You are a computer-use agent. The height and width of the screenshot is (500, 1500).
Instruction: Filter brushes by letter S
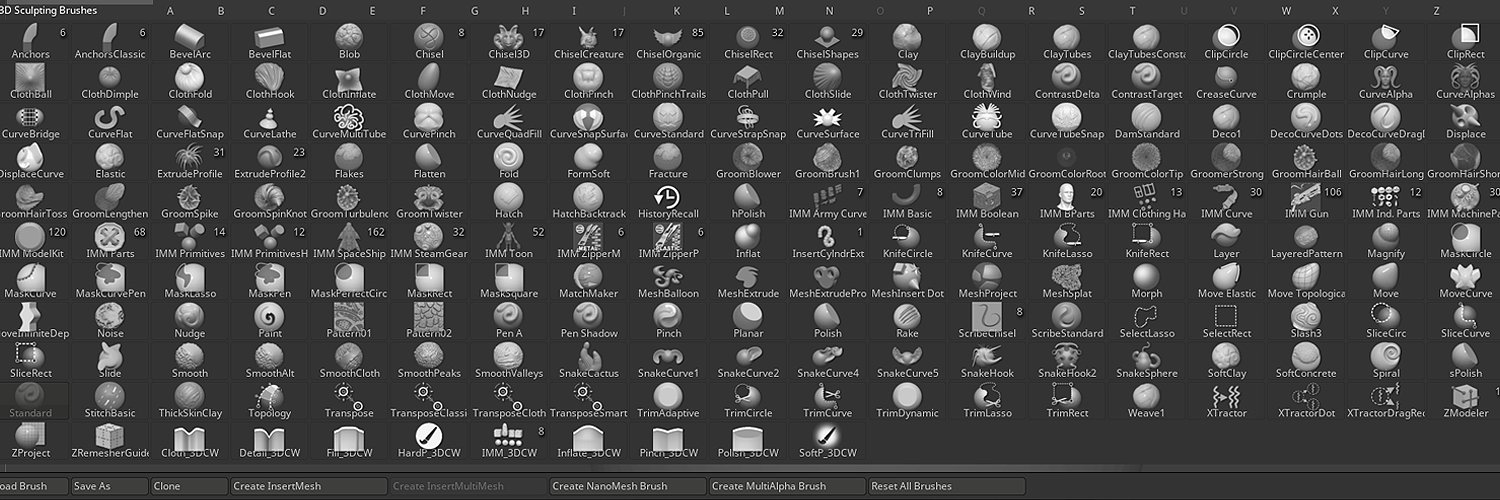tap(1082, 11)
